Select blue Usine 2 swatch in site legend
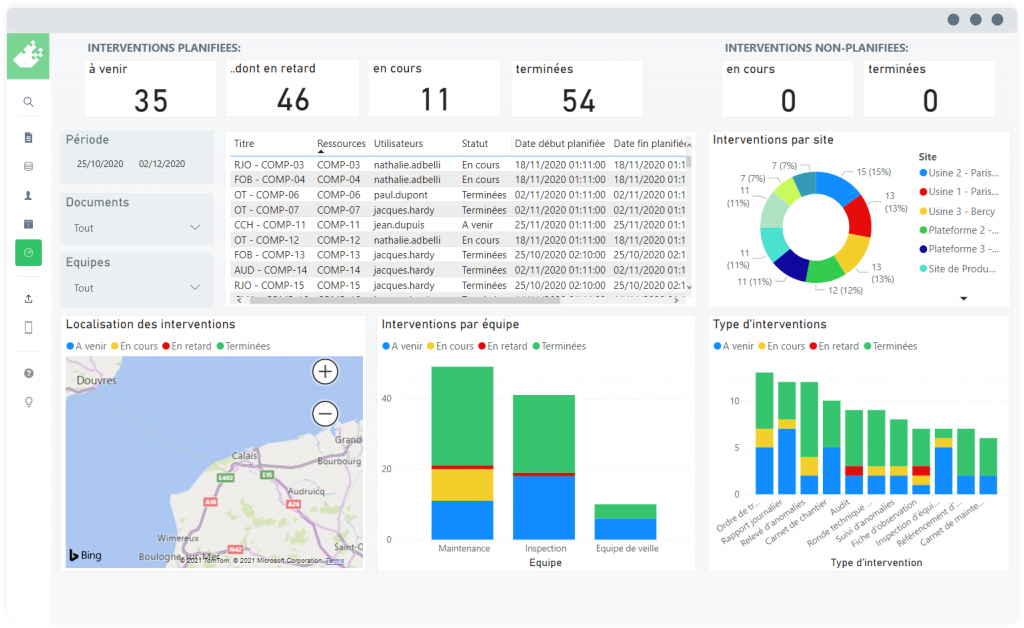 922,172
